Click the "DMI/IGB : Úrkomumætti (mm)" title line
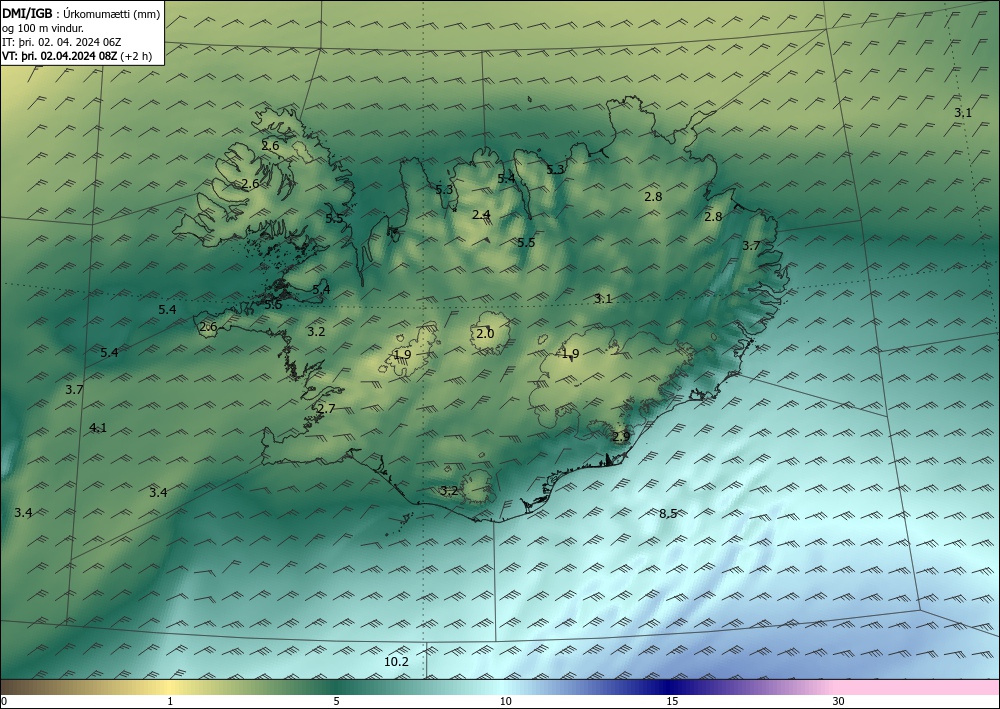Viewport: 1000px width, 709px height. coord(81,14)
